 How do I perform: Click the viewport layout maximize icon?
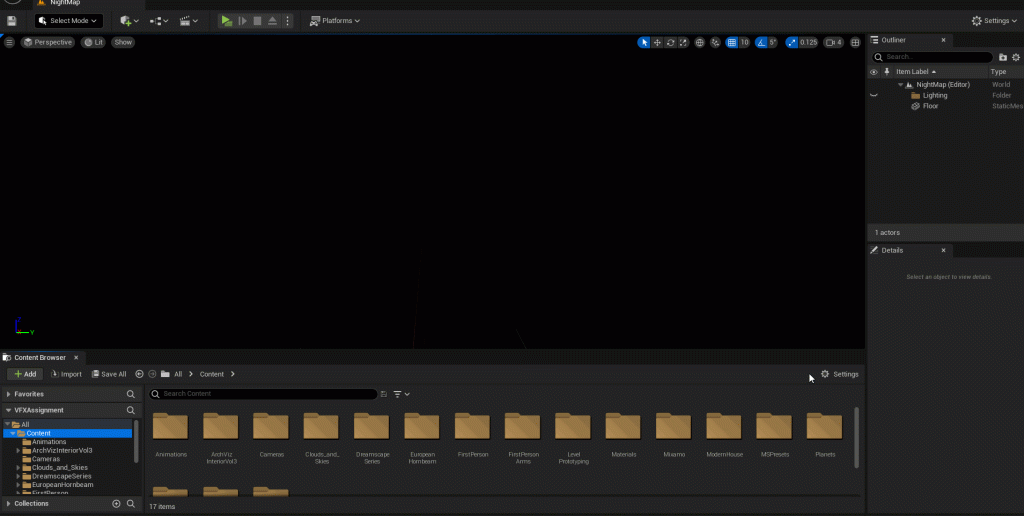click(x=856, y=43)
